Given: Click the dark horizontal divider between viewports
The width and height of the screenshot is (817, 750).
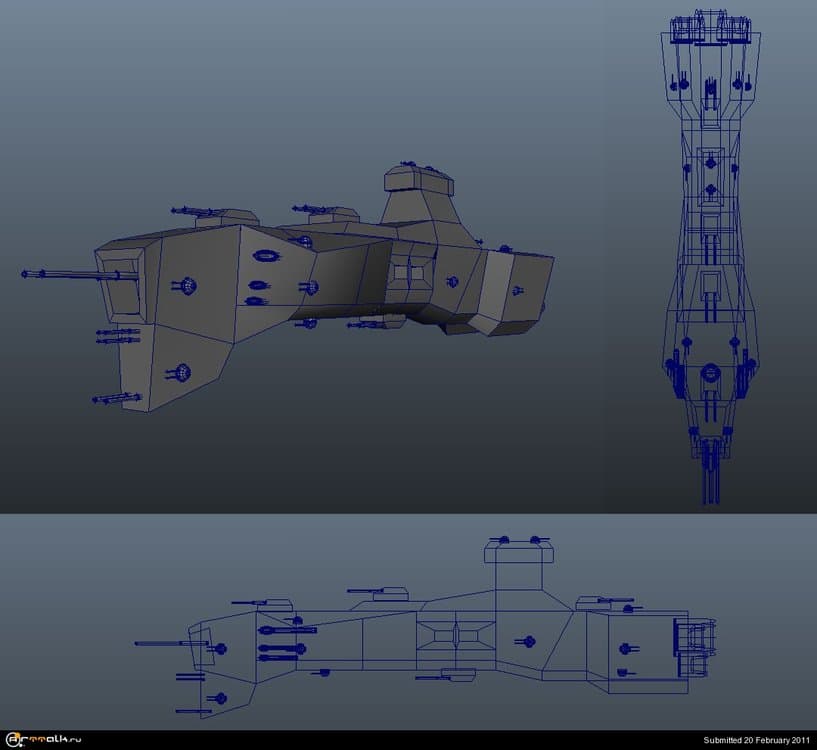Looking at the screenshot, I should pyautogui.click(x=408, y=514).
